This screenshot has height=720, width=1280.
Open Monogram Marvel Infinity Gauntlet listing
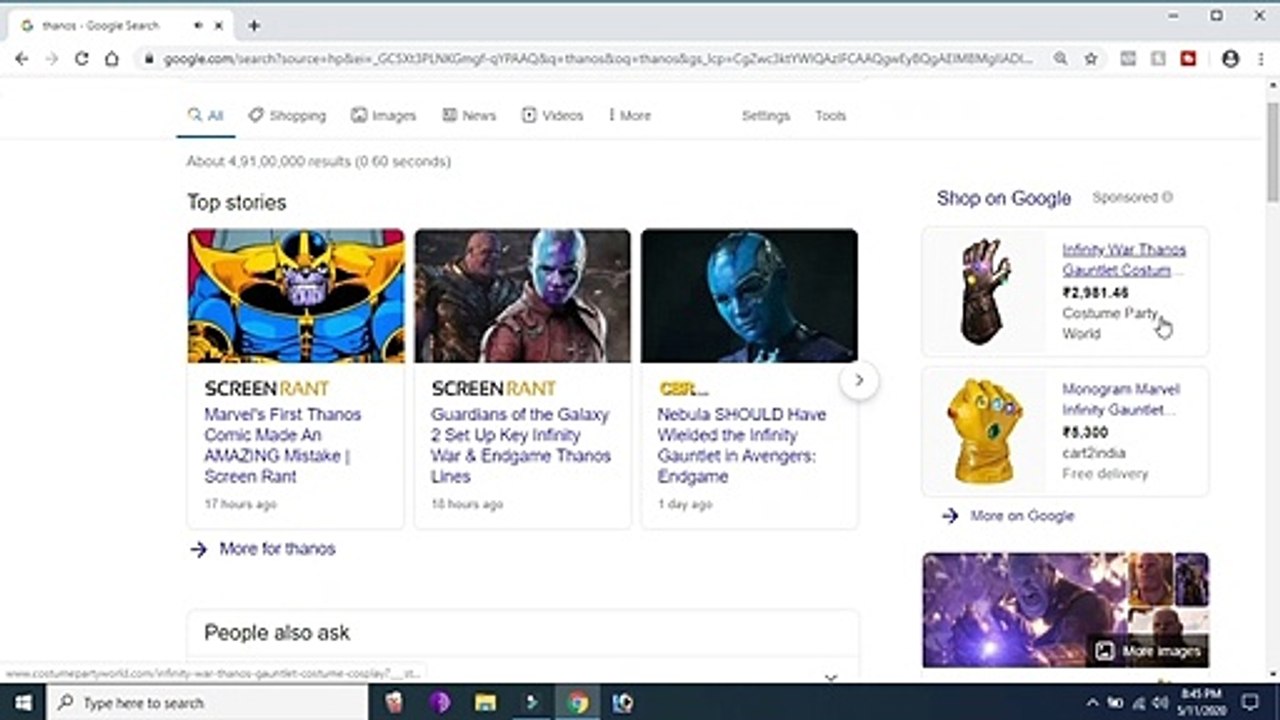(x=1121, y=400)
